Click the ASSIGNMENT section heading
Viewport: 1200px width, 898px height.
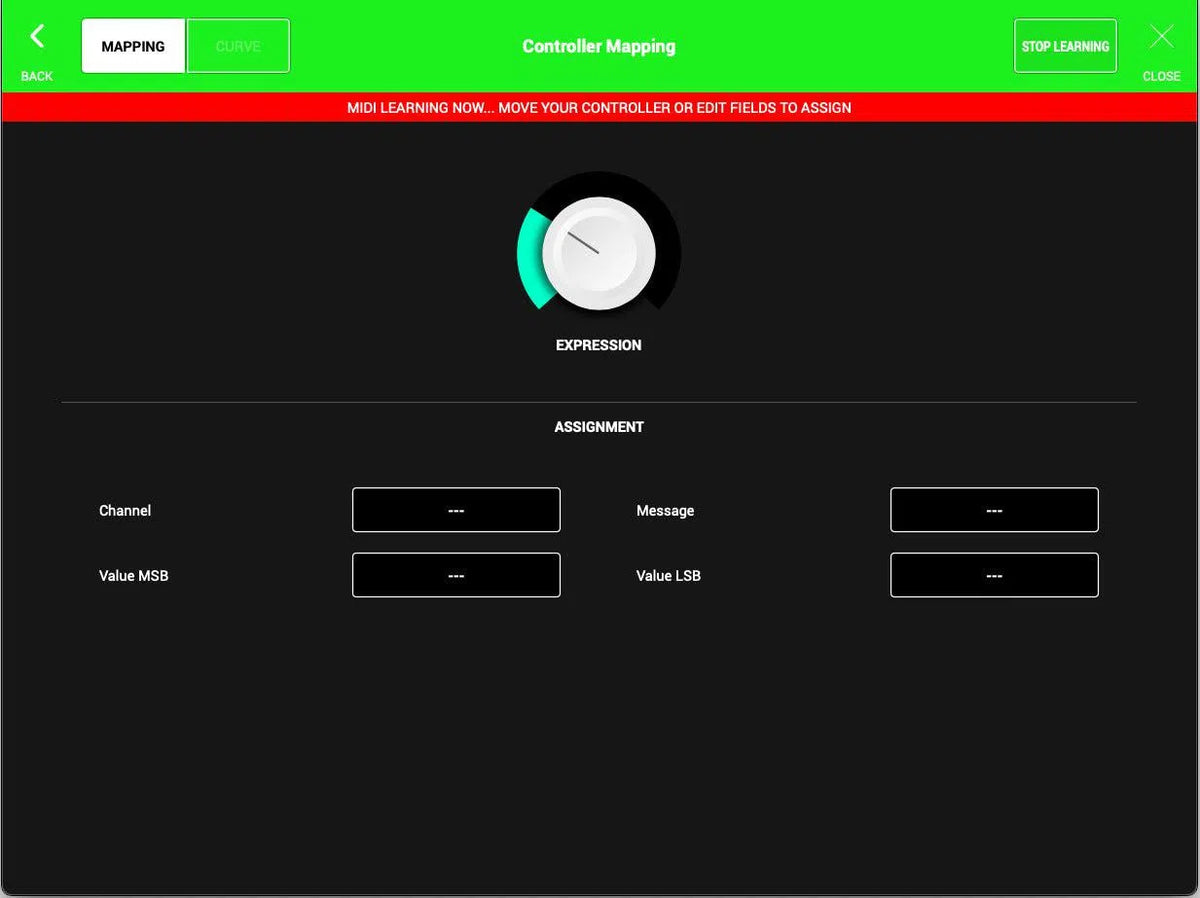[599, 427]
